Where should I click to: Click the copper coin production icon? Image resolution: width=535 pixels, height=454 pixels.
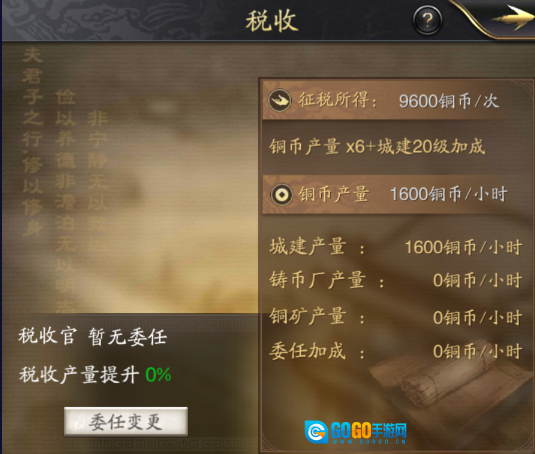click(x=281, y=195)
